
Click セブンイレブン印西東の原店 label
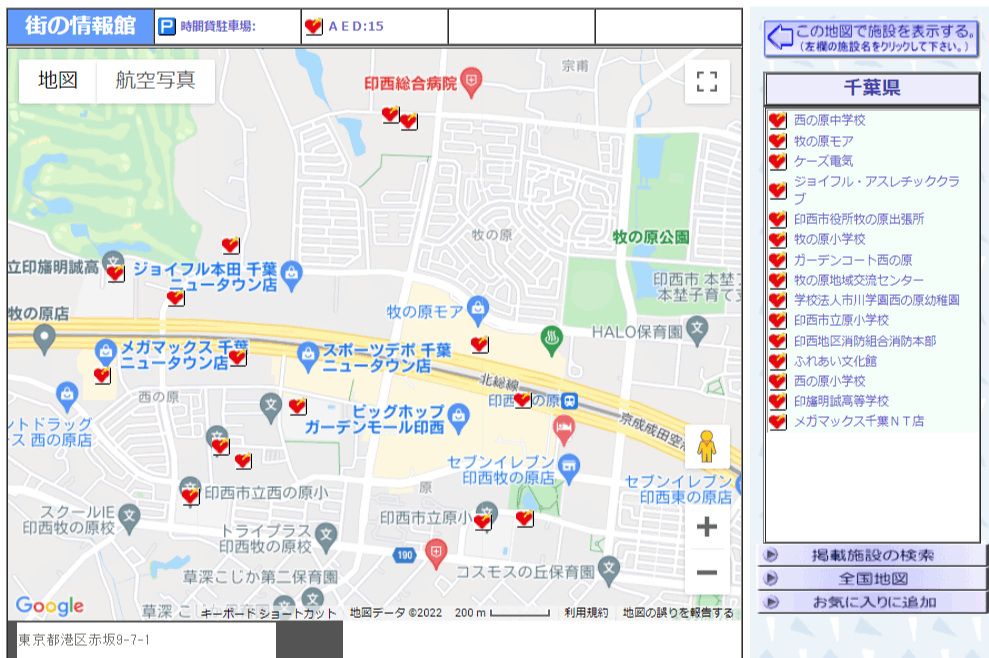[x=679, y=490]
